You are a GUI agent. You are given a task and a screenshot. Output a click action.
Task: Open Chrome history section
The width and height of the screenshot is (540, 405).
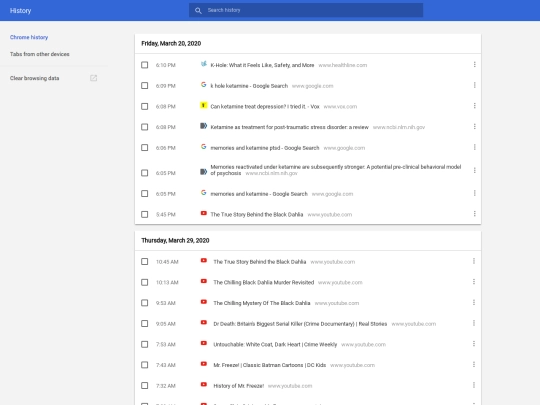tap(29, 37)
